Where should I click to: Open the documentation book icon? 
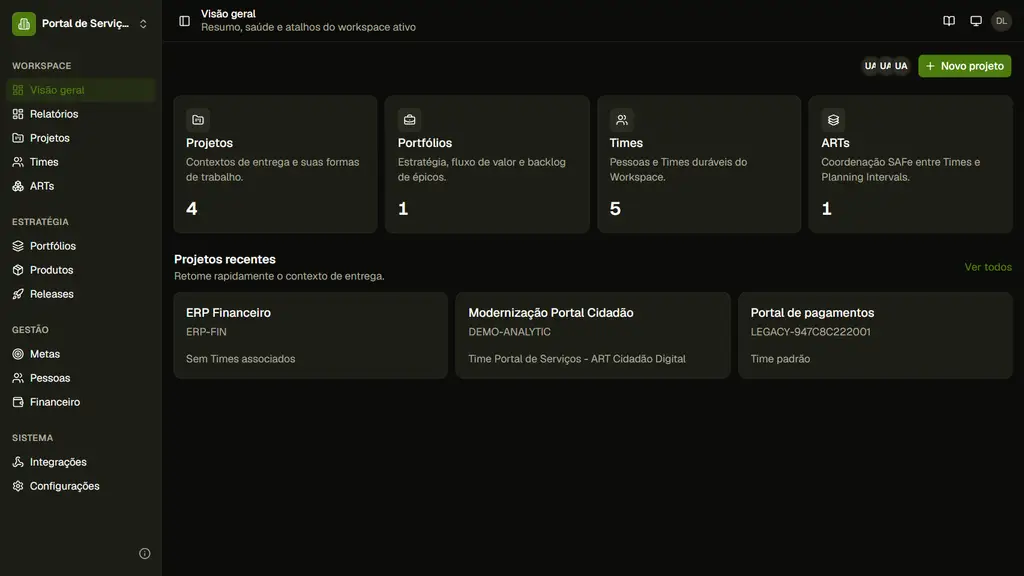tap(949, 21)
